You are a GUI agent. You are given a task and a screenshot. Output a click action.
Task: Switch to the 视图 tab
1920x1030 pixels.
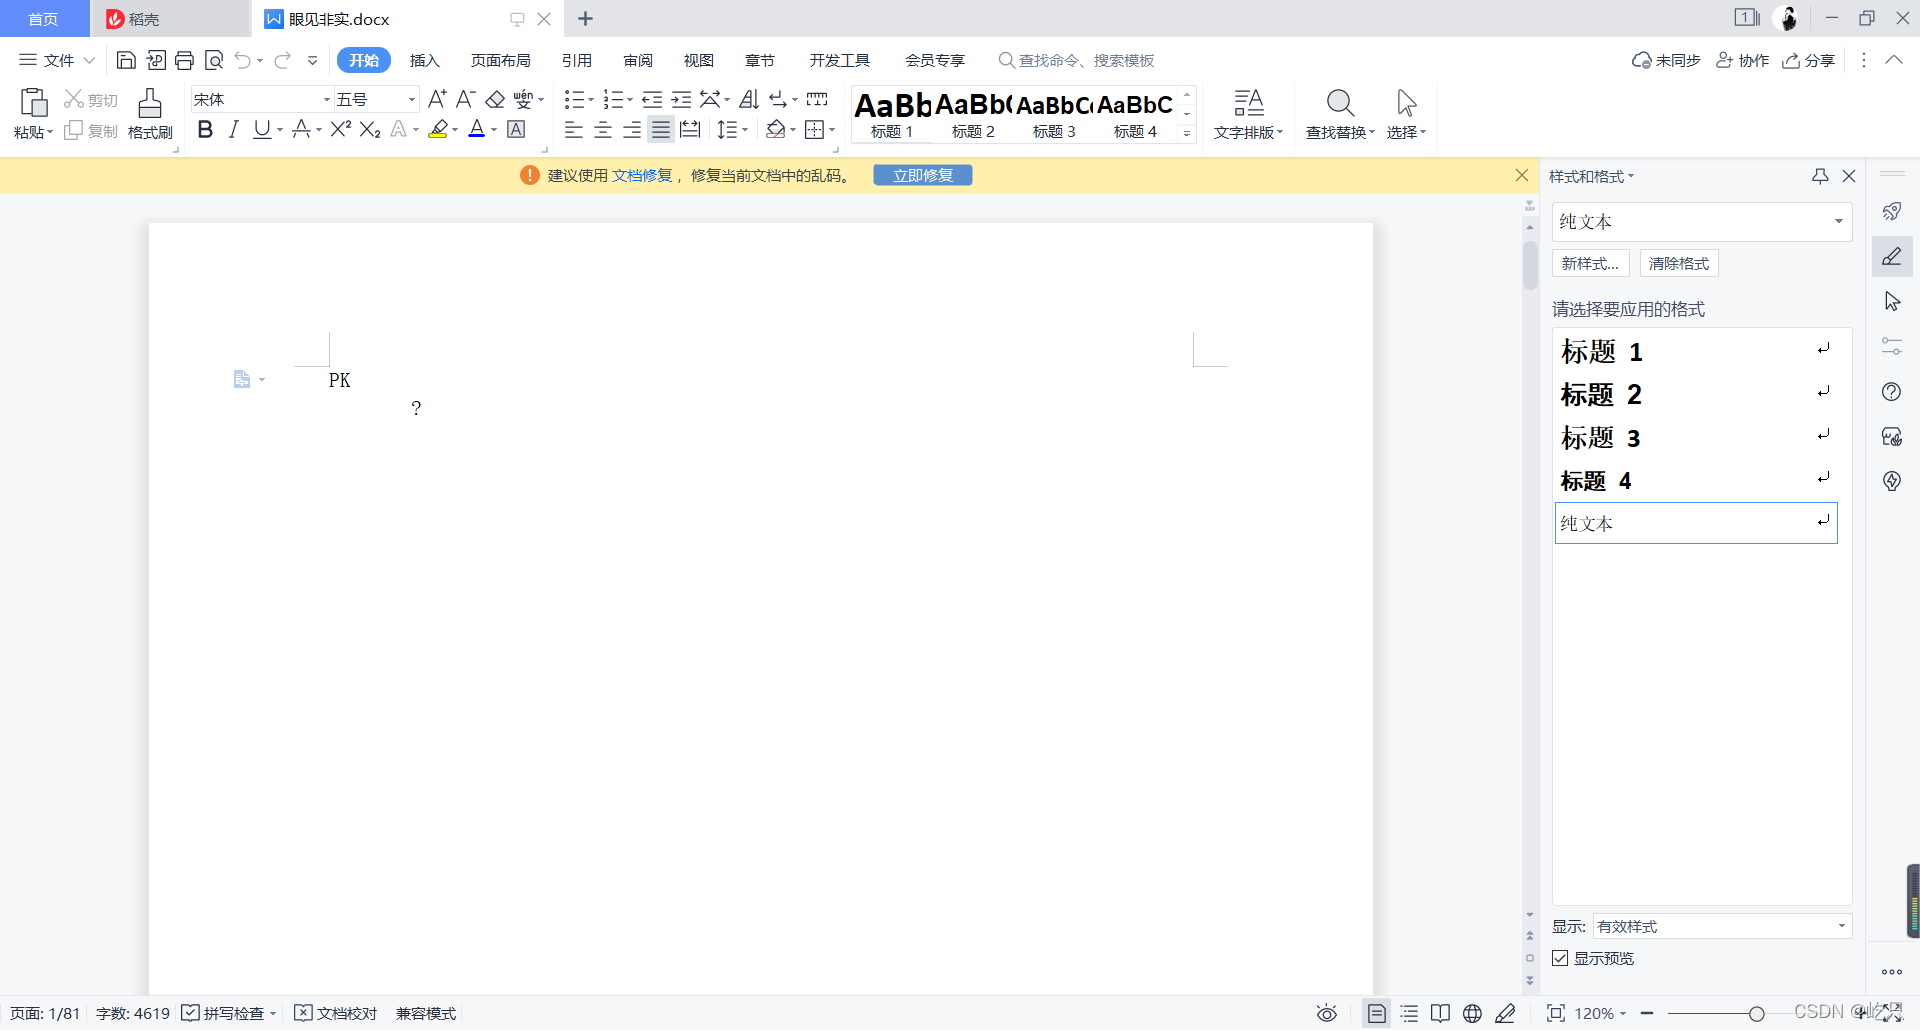coord(699,60)
